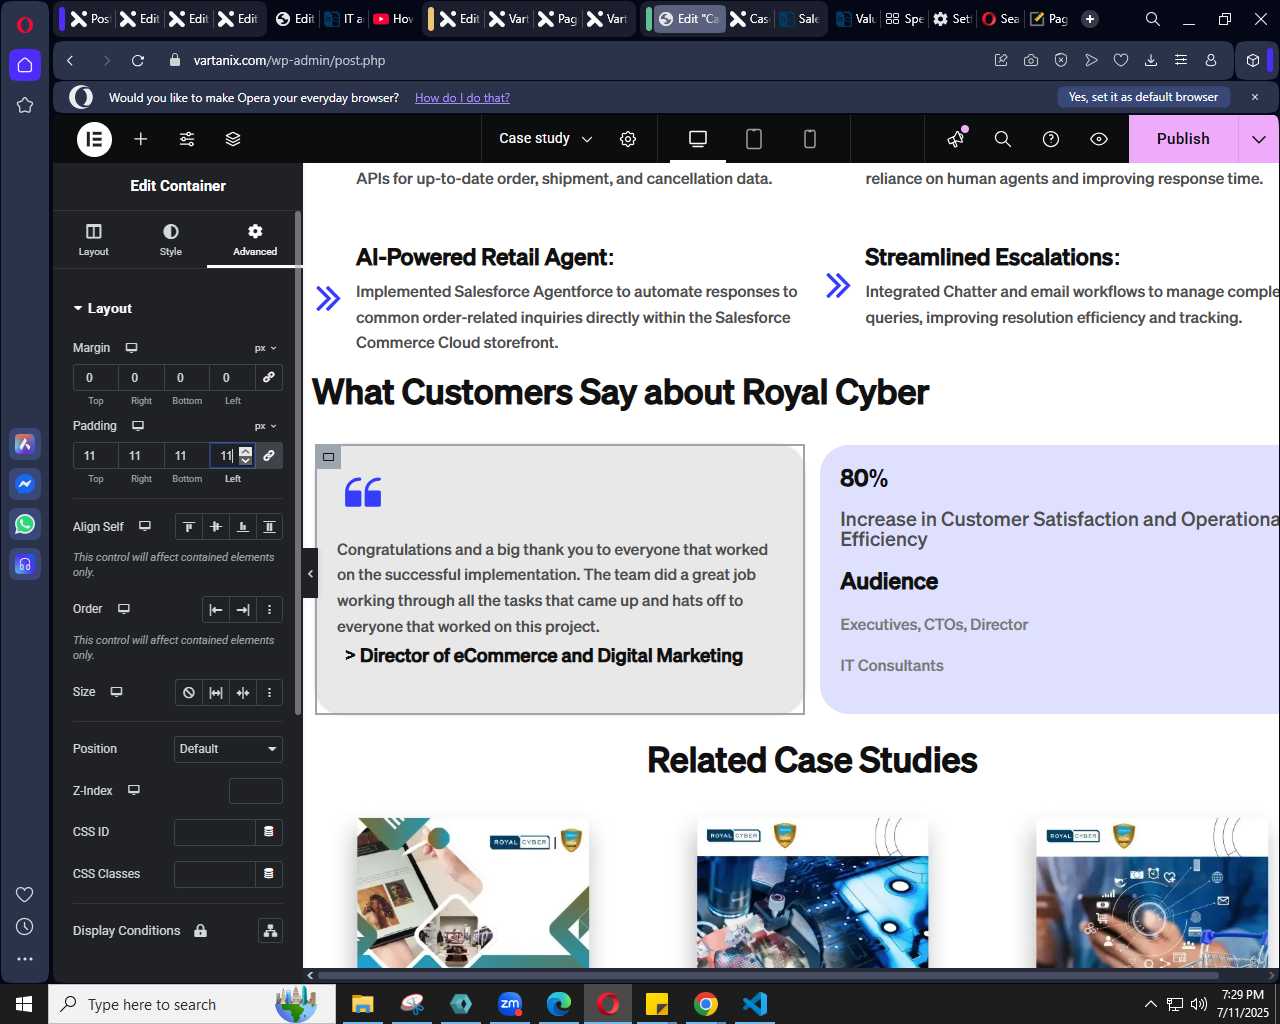Open the Position Default dropdown
The height and width of the screenshot is (1024, 1280).
pos(228,749)
